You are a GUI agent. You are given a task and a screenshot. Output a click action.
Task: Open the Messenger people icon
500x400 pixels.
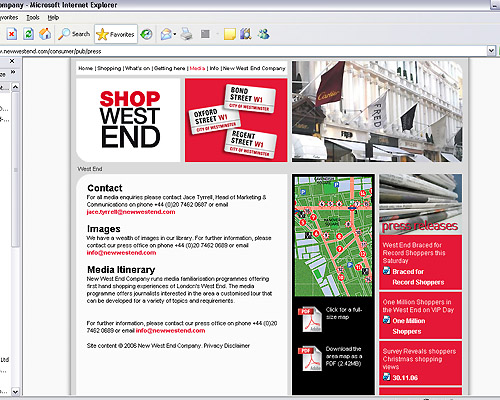pyautogui.click(x=264, y=34)
